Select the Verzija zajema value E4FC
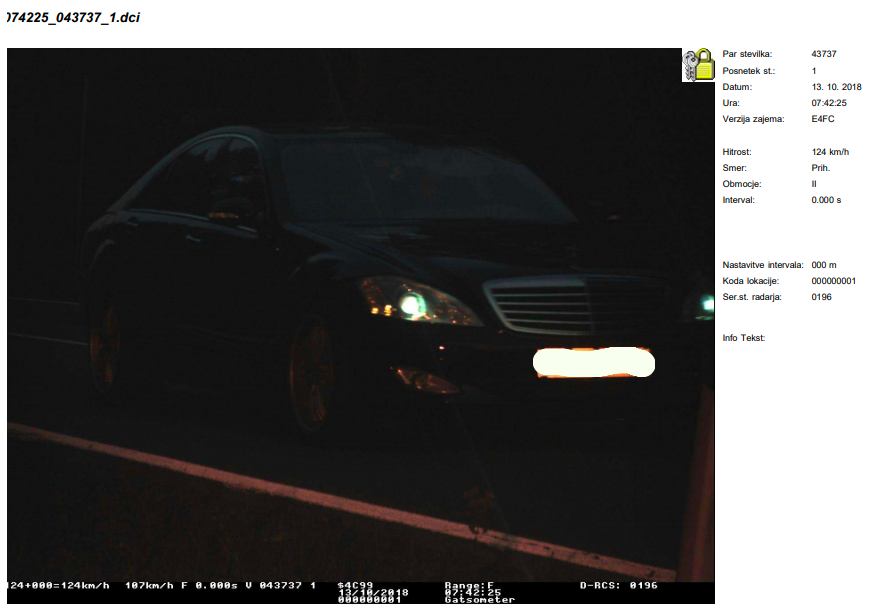870x616 pixels. [823, 119]
